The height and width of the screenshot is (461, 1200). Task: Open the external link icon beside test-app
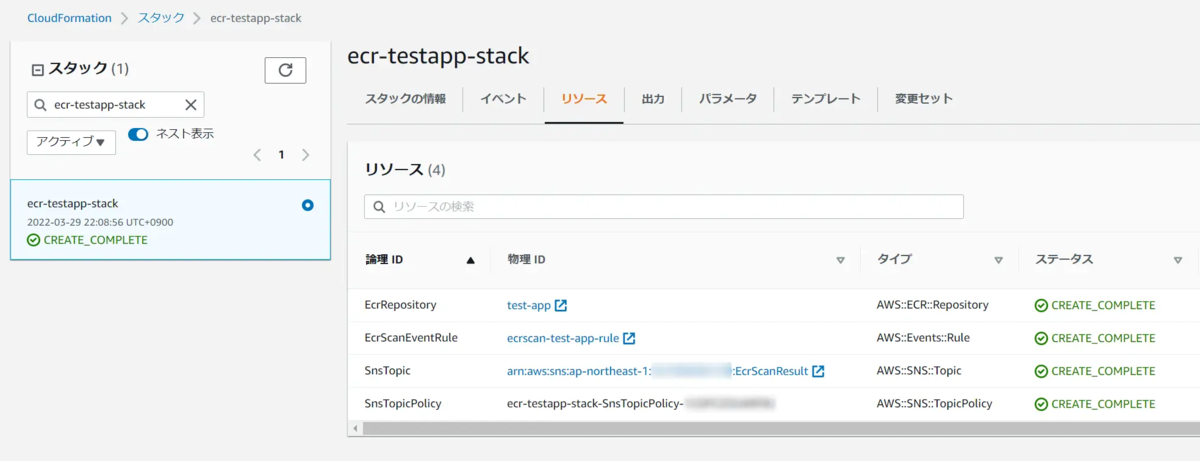coord(561,305)
